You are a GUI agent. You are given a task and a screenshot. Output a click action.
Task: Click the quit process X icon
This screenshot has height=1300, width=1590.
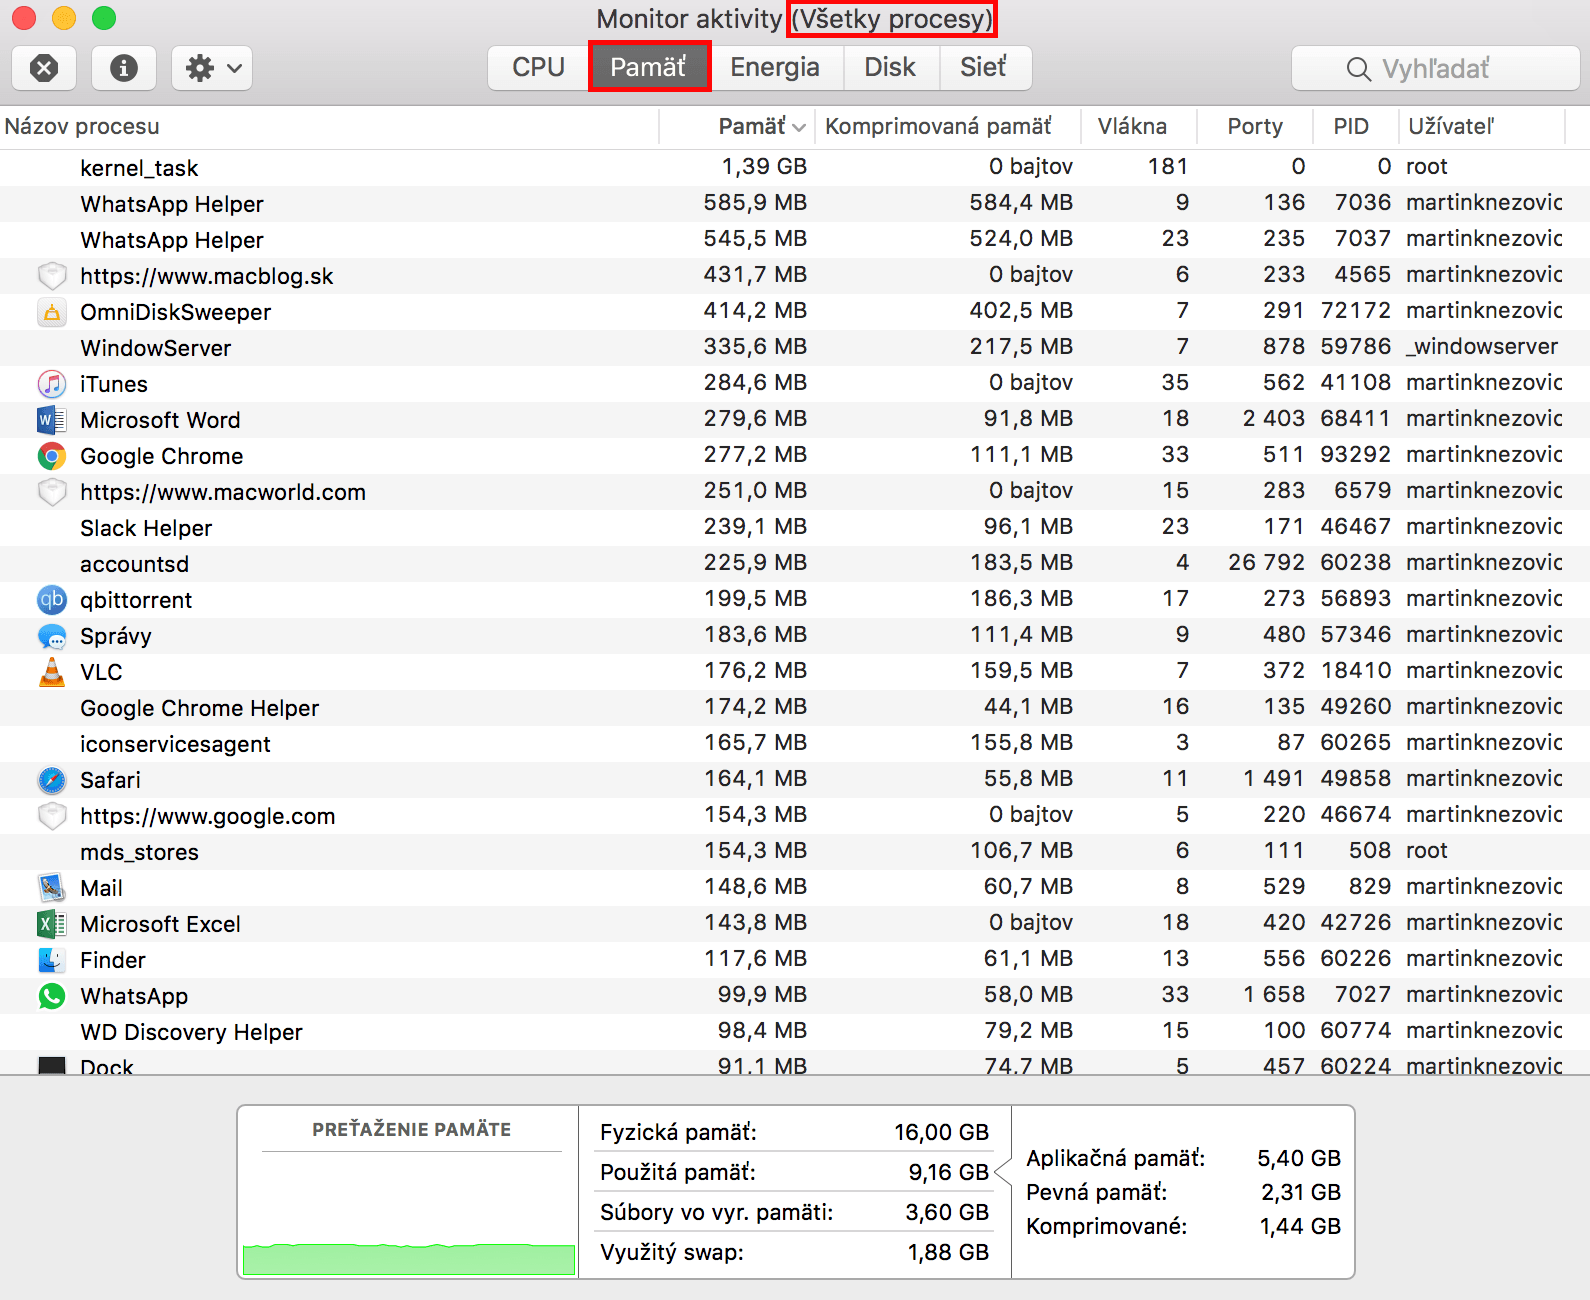(44, 68)
